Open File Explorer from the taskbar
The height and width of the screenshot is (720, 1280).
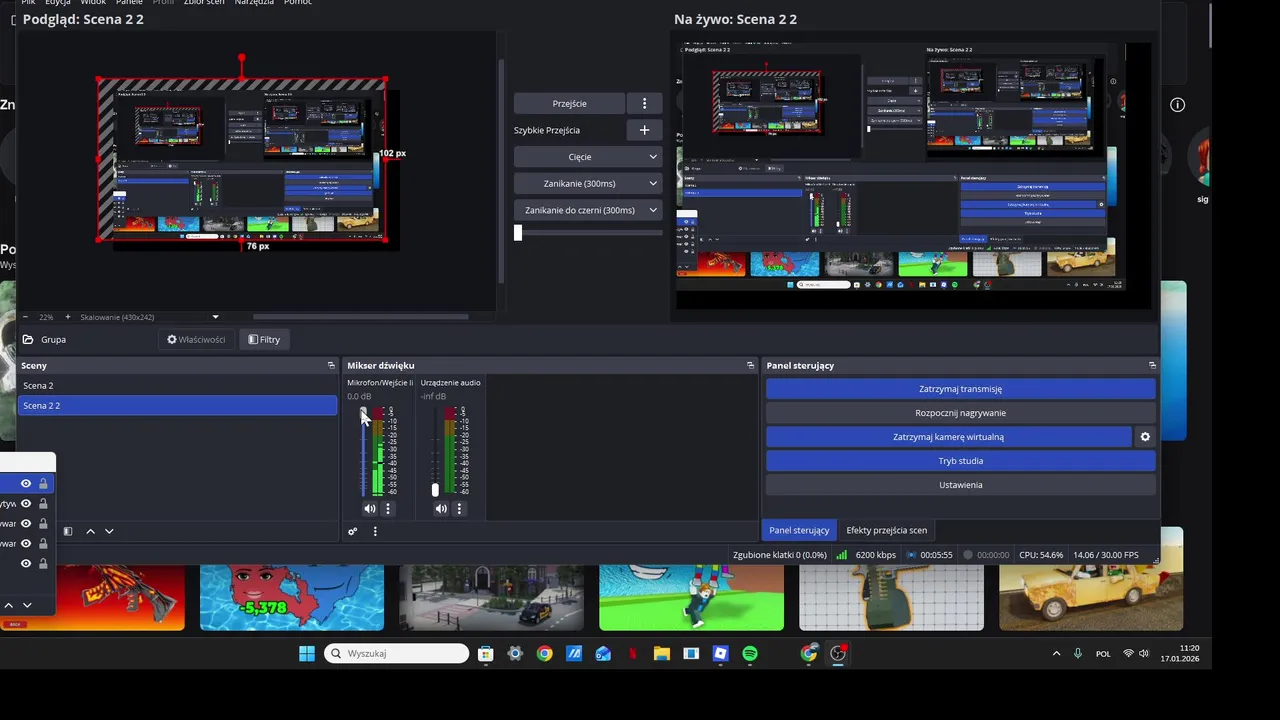click(661, 654)
